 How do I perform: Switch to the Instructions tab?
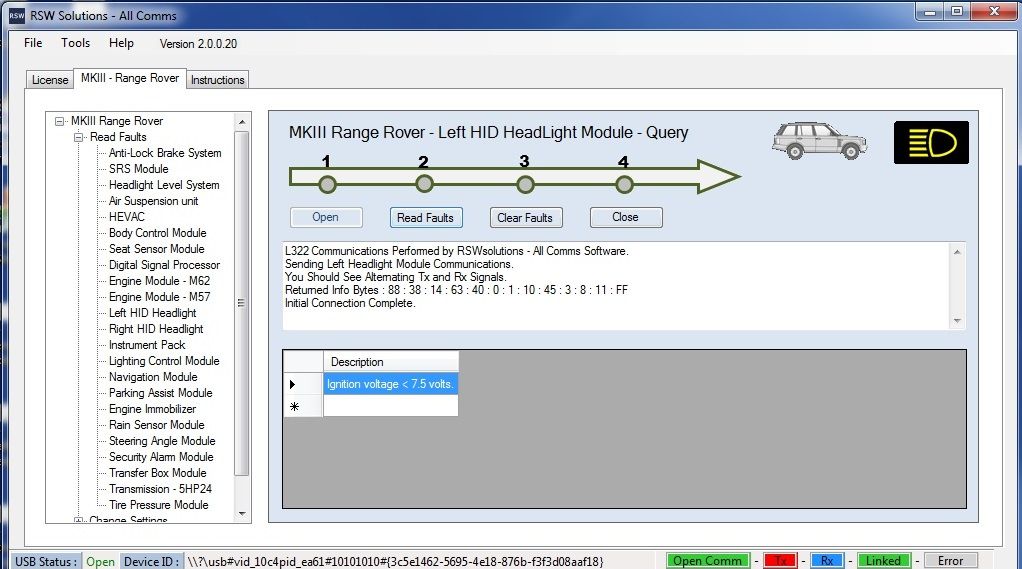coord(218,80)
